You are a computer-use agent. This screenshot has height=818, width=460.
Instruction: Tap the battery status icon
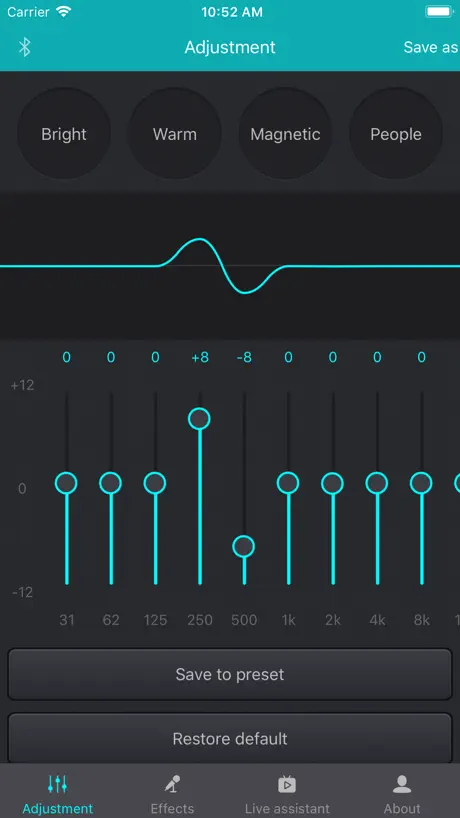[439, 11]
